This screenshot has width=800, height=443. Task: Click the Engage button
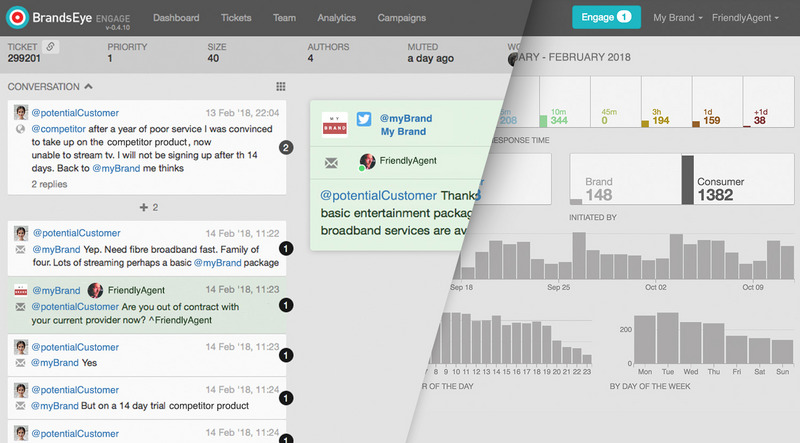(606, 17)
